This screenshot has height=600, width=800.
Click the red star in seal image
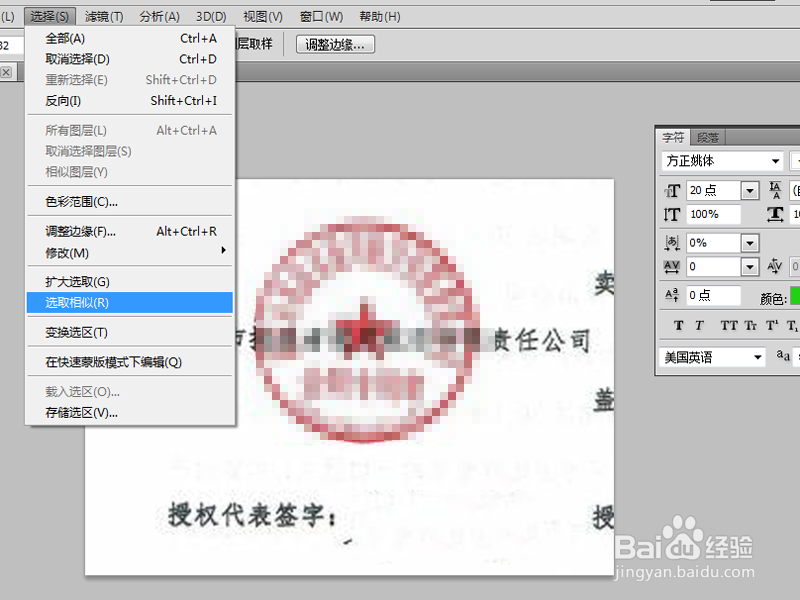pos(364,333)
